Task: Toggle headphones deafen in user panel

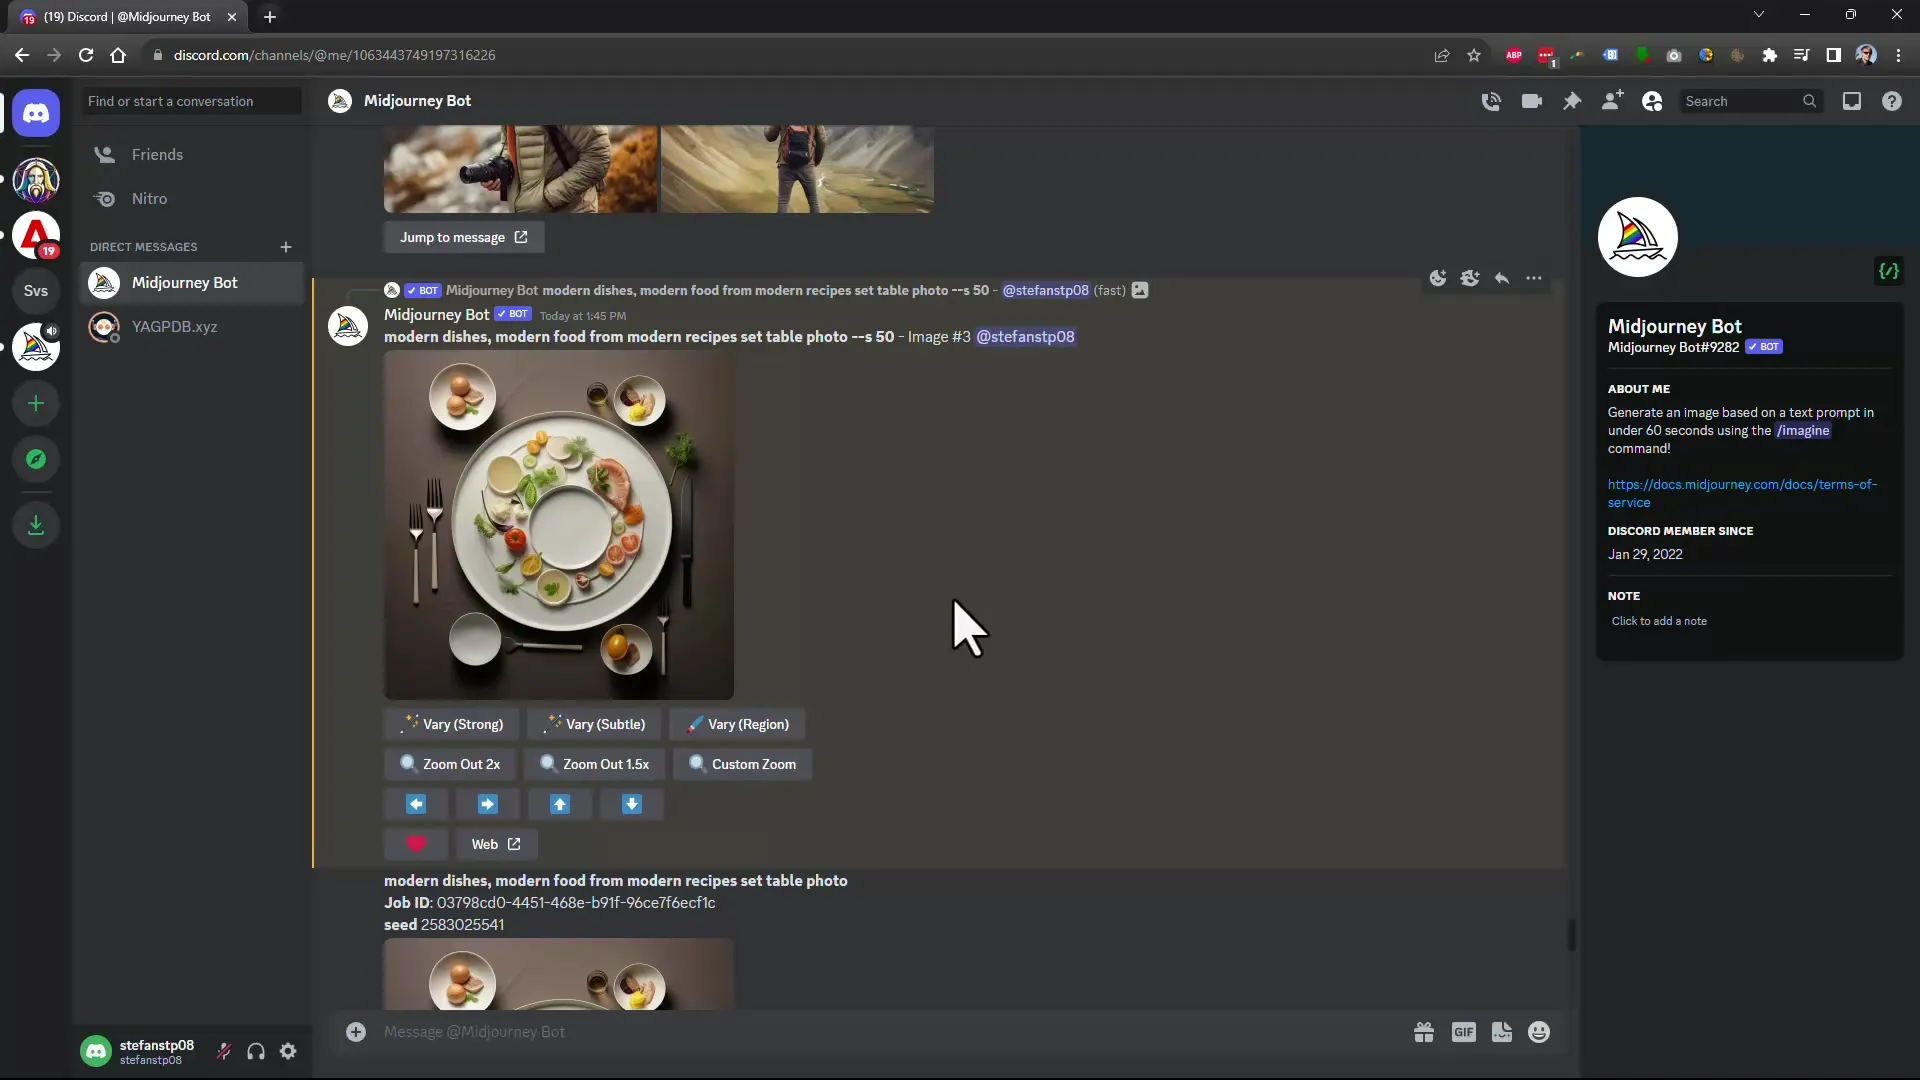Action: (x=256, y=1051)
